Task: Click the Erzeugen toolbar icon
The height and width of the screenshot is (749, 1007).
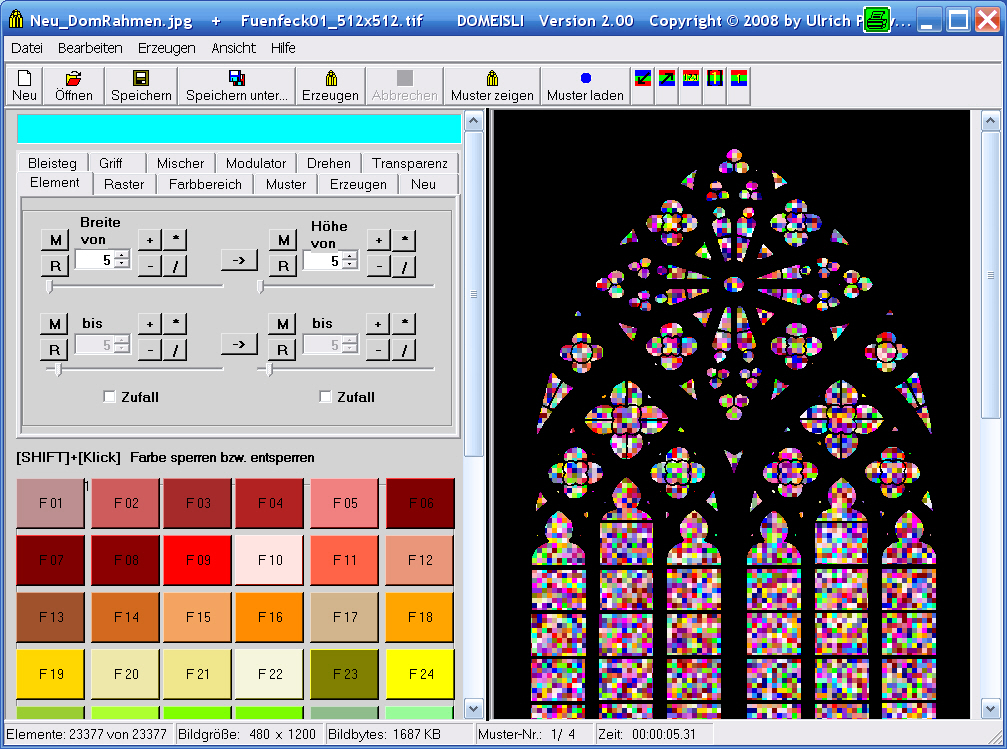Action: pyautogui.click(x=330, y=78)
